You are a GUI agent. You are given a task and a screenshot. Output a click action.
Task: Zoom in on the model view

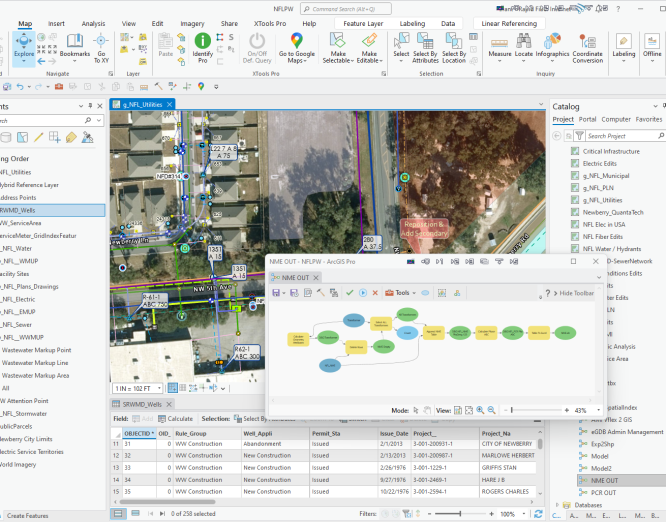click(x=480, y=410)
